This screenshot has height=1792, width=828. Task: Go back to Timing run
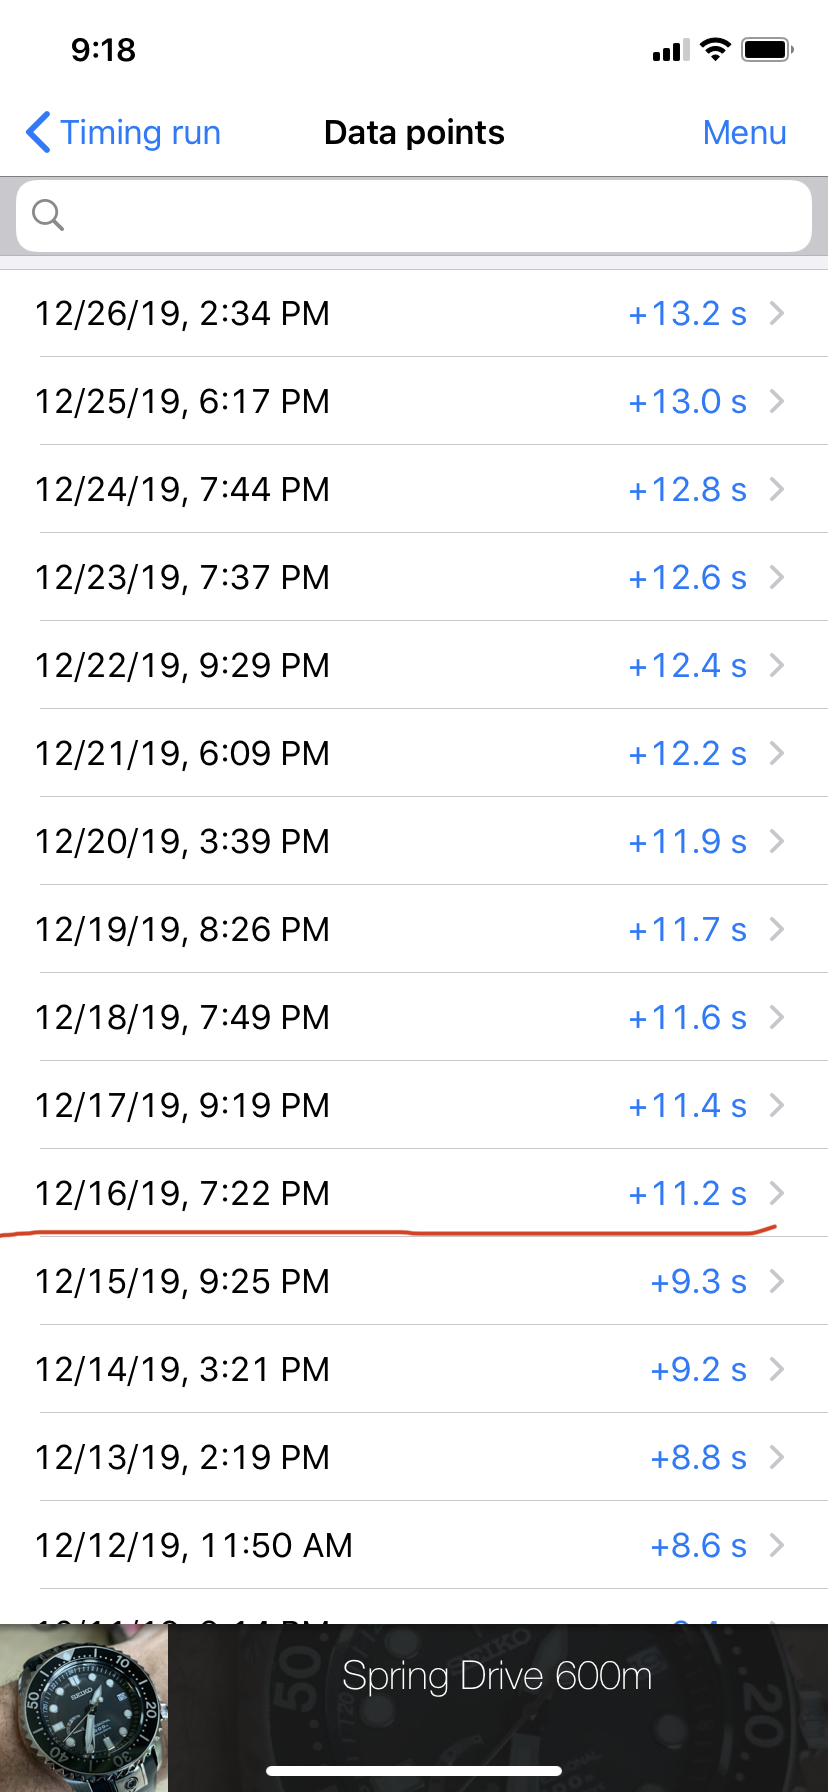123,132
